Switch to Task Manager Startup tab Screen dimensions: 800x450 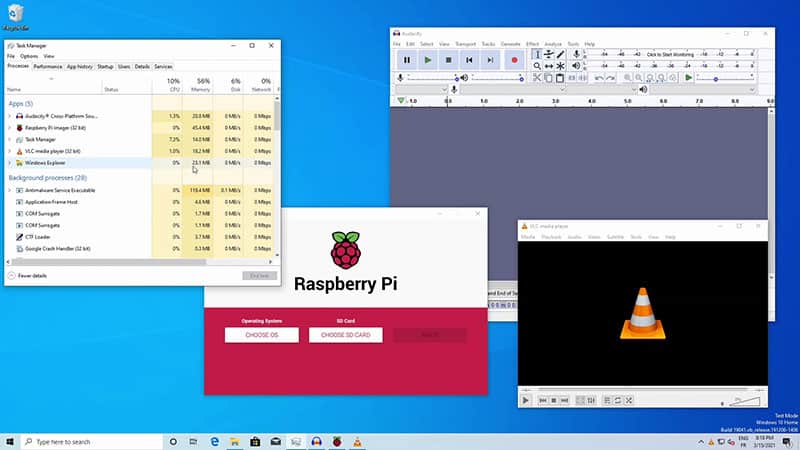pyautogui.click(x=105, y=67)
